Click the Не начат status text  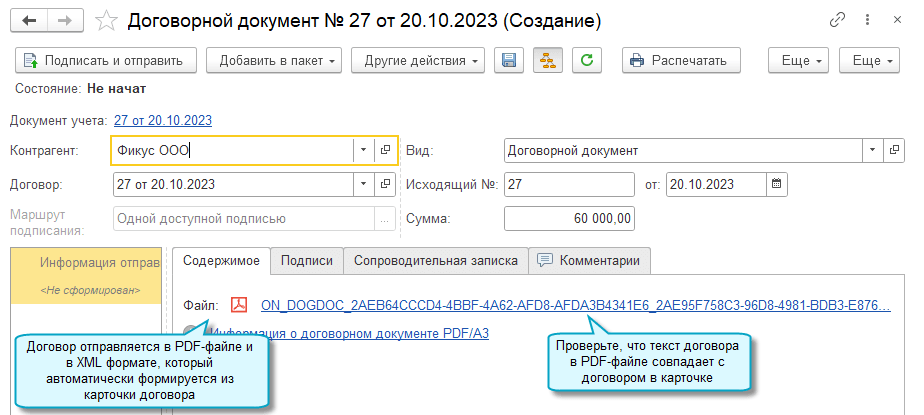[117, 89]
